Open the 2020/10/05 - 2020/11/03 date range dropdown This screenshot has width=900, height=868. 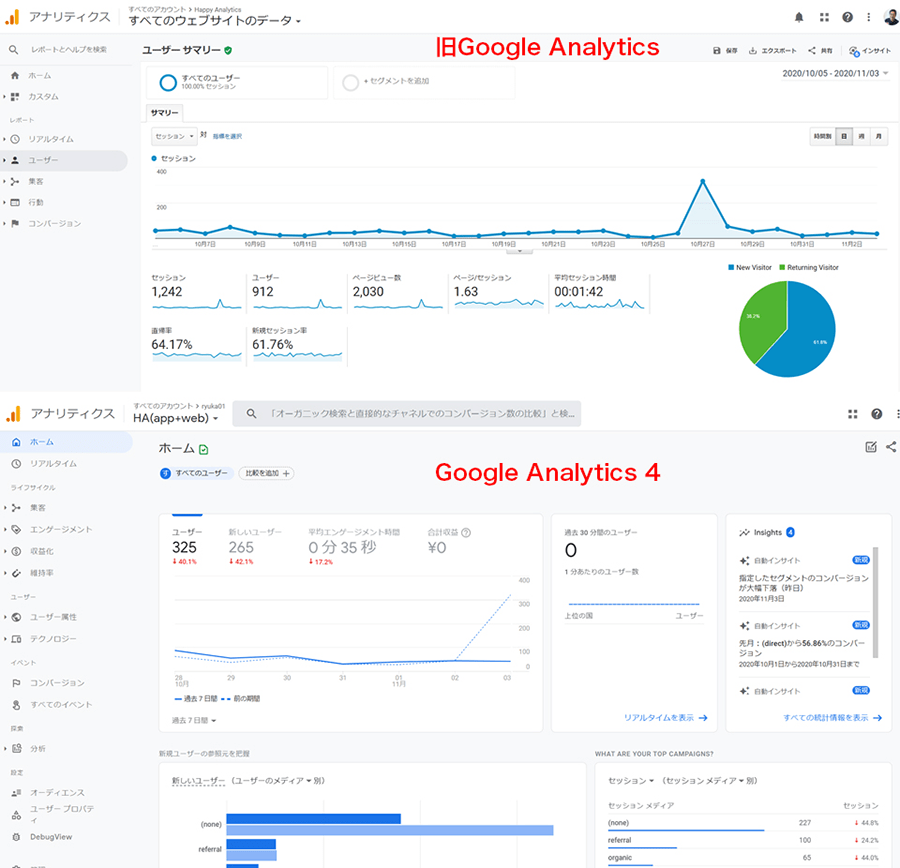835,73
